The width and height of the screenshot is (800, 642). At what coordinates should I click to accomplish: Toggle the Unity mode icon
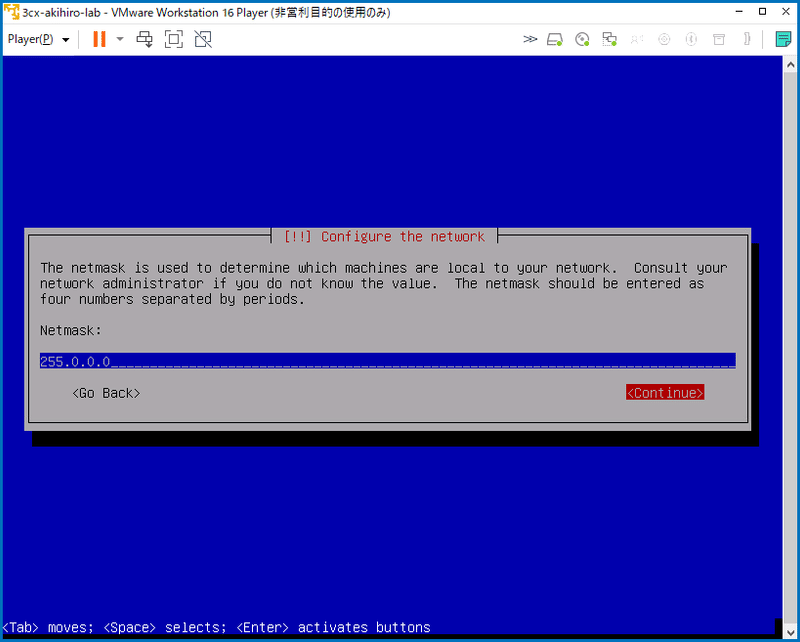pos(203,39)
